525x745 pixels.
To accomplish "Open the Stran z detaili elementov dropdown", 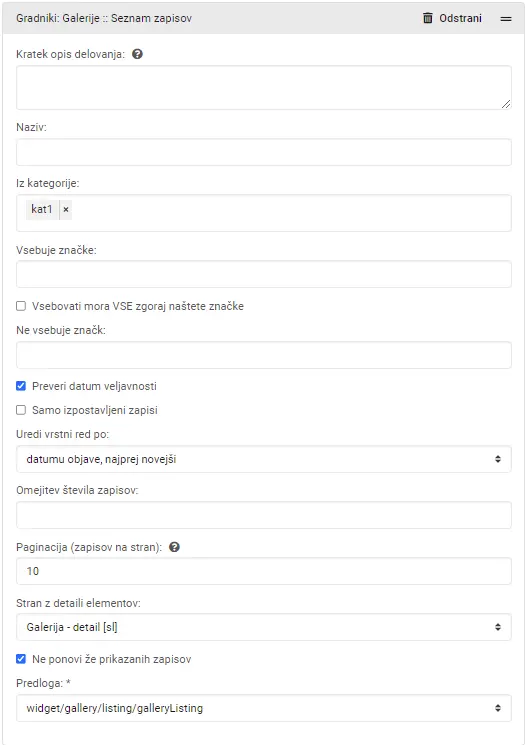I will tap(264, 627).
